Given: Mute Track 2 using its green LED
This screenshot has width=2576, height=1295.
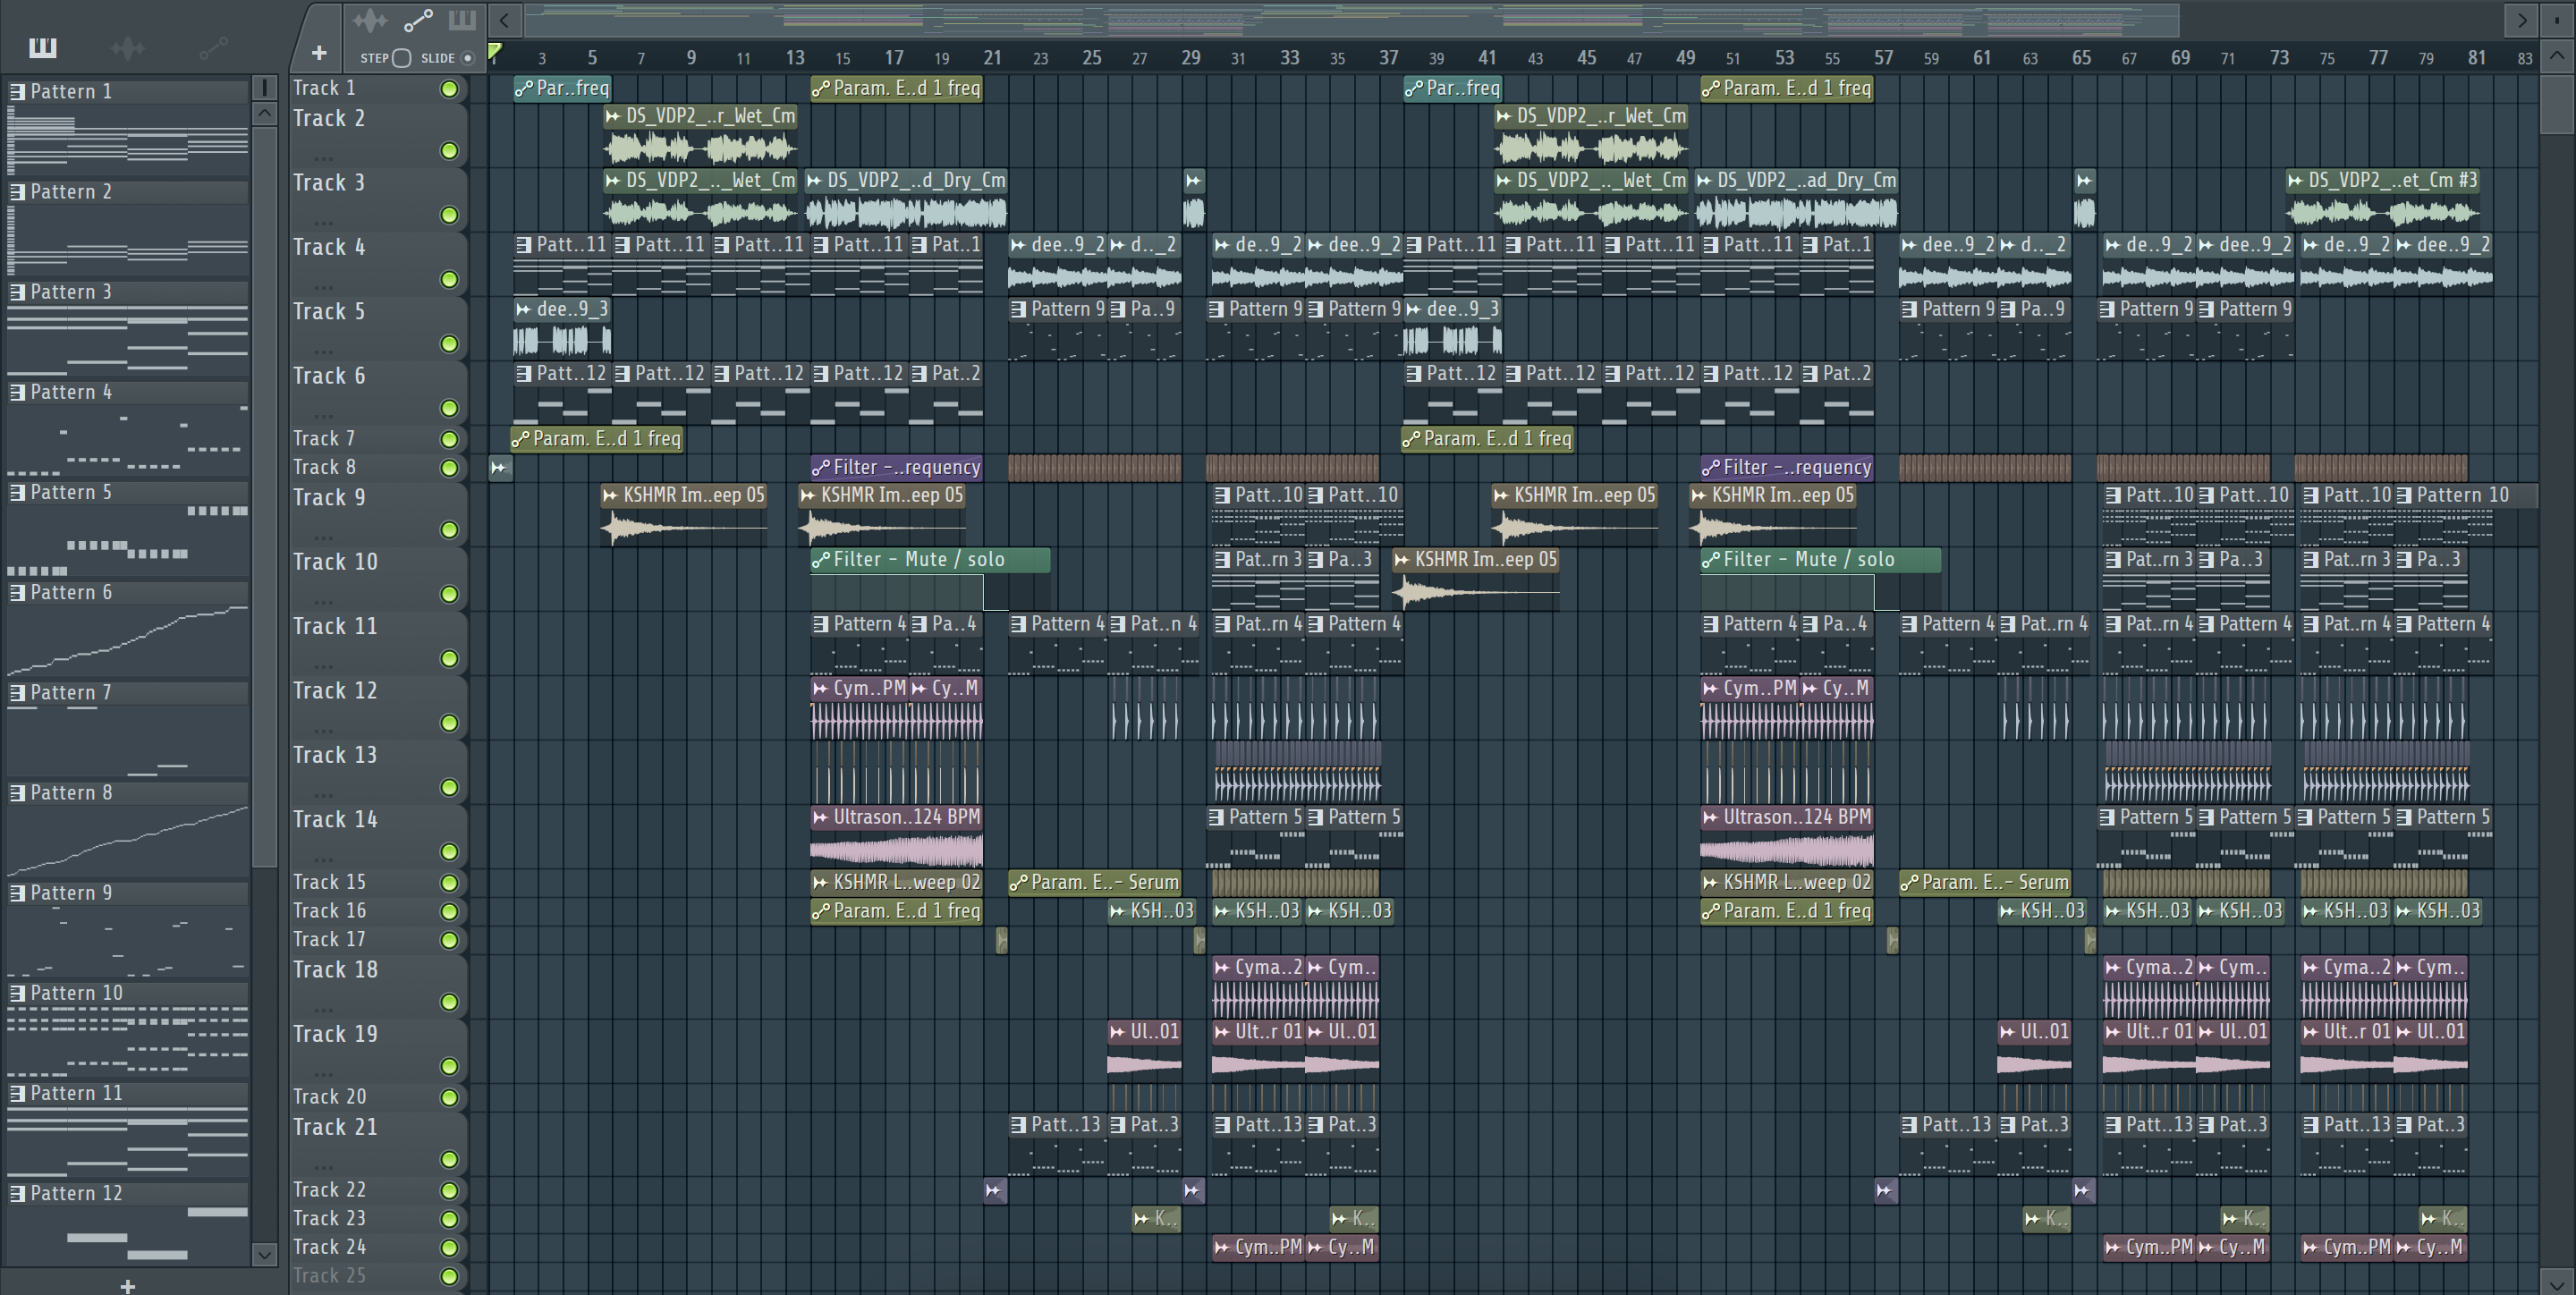Looking at the screenshot, I should pyautogui.click(x=450, y=151).
